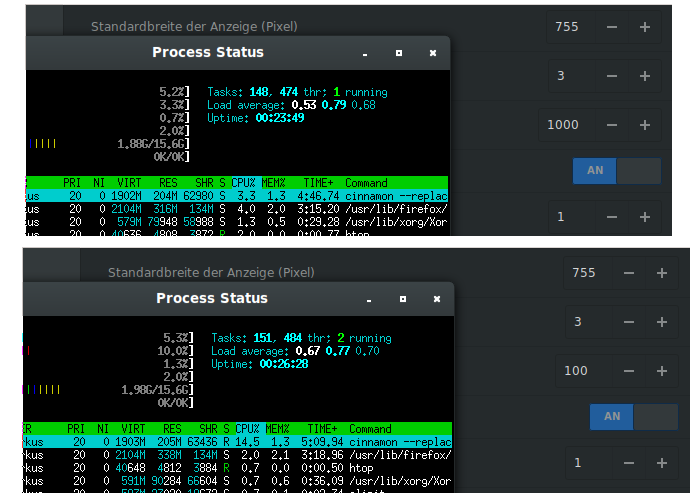Screen dimensions: 700x500
Task: Plus button for value 1 beside the 0:00.50 htop row
Action: pyautogui.click(x=662, y=463)
